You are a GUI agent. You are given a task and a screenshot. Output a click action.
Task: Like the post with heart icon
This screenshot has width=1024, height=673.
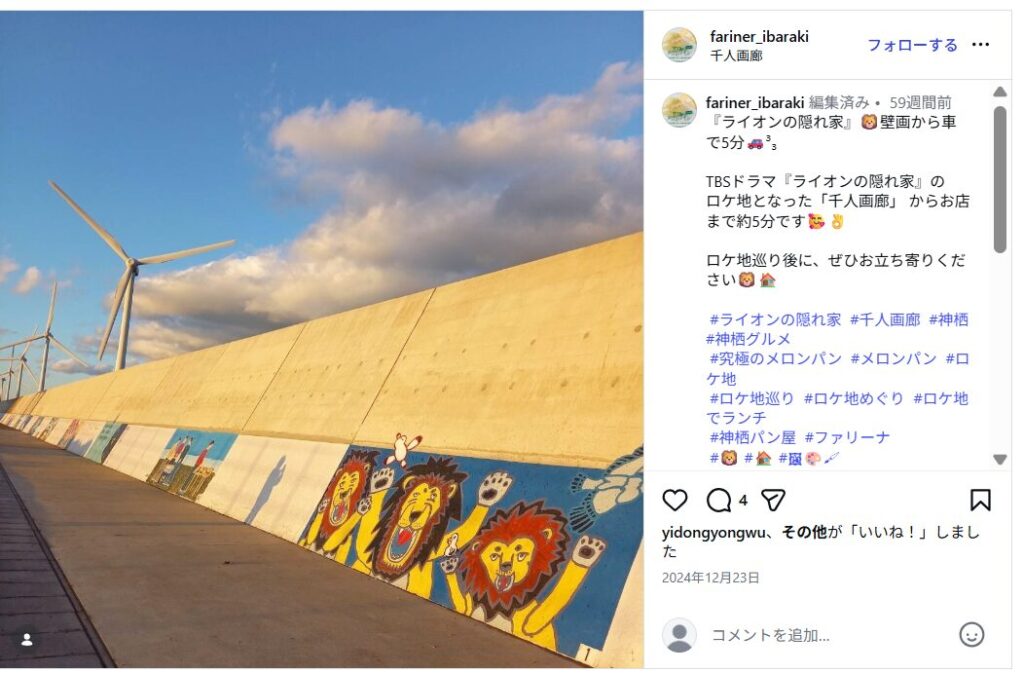pos(675,501)
